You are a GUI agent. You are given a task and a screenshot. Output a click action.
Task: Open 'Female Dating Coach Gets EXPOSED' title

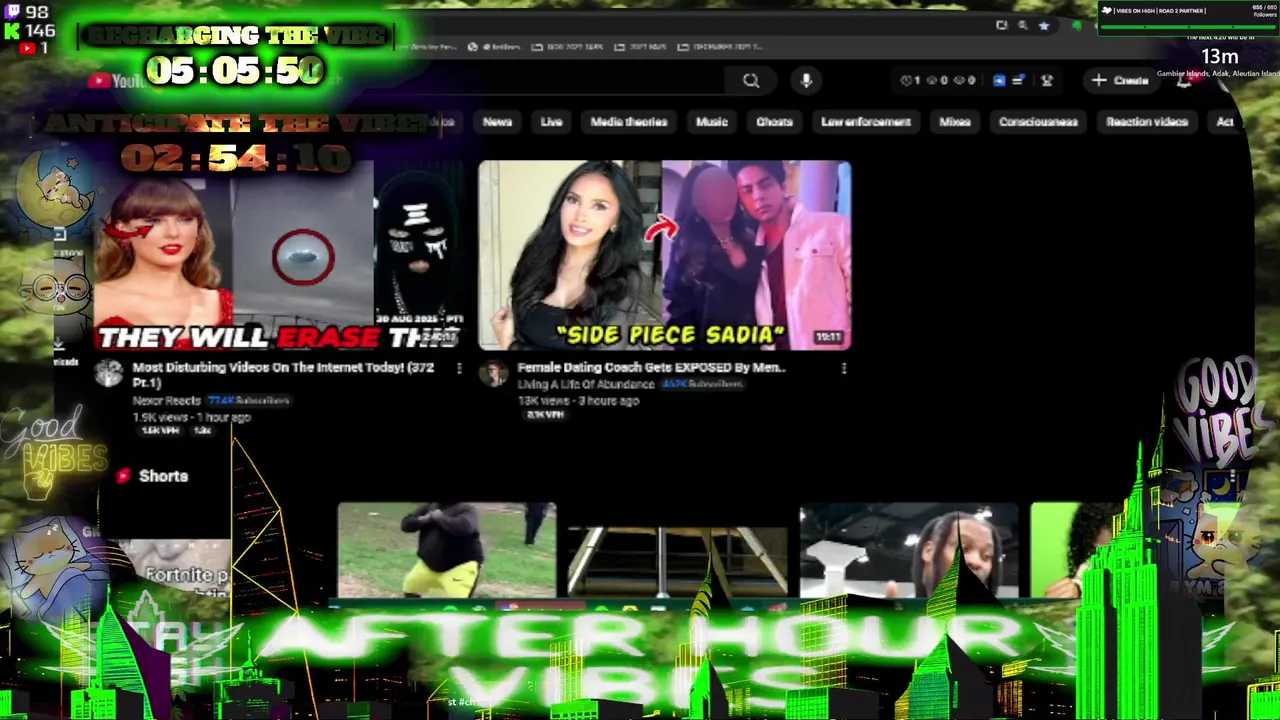651,368
